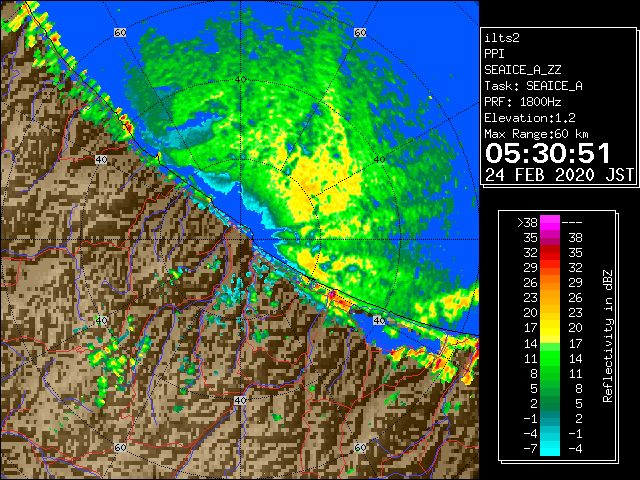Click the 60 km ring label at north-northeast

(x=360, y=33)
